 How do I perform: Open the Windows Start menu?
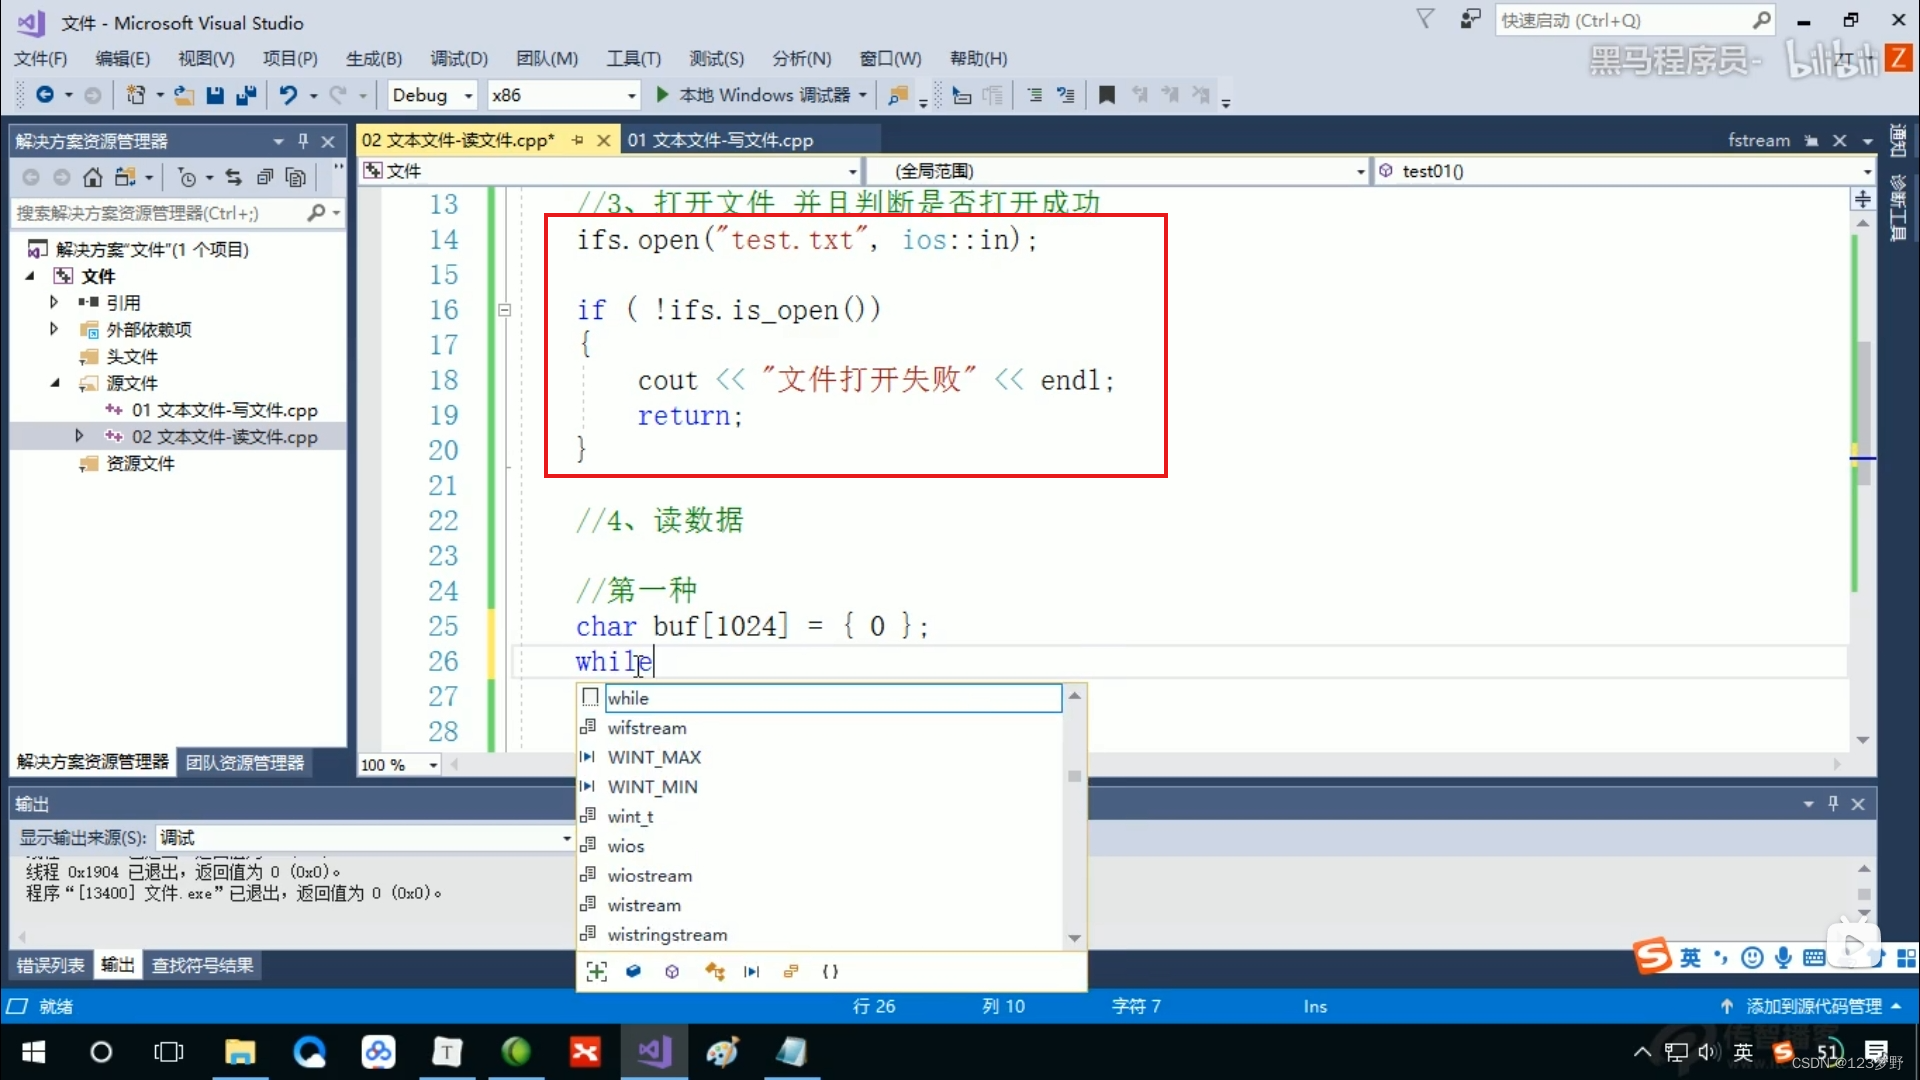(x=33, y=1052)
